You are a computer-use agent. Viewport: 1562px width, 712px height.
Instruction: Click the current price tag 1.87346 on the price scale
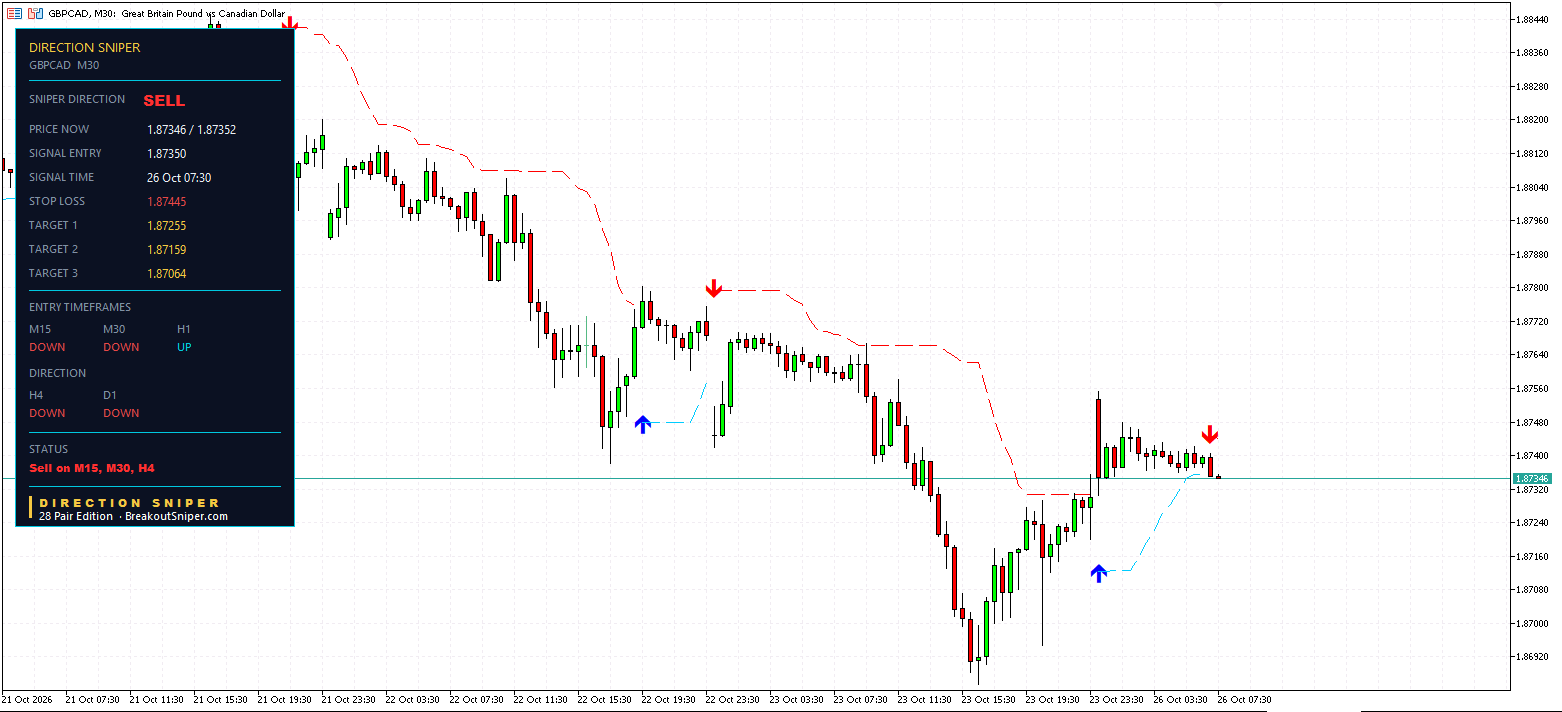[1531, 478]
